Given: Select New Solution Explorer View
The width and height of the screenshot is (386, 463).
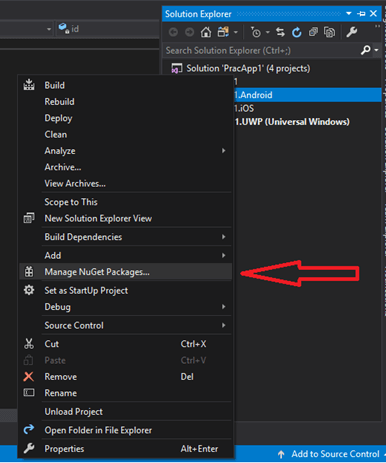Looking at the screenshot, I should [98, 218].
